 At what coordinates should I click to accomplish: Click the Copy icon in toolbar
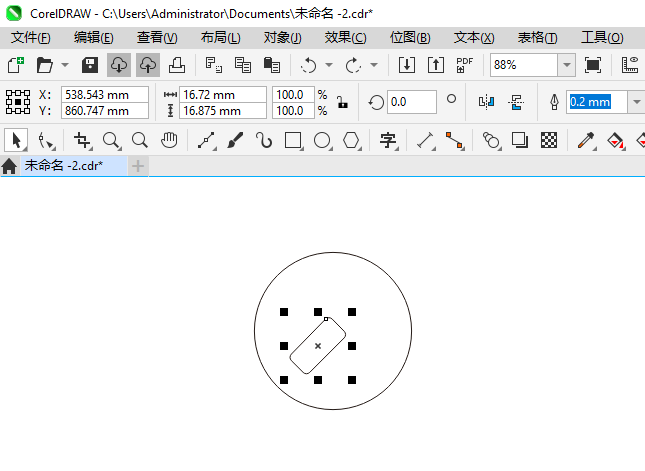pos(243,65)
